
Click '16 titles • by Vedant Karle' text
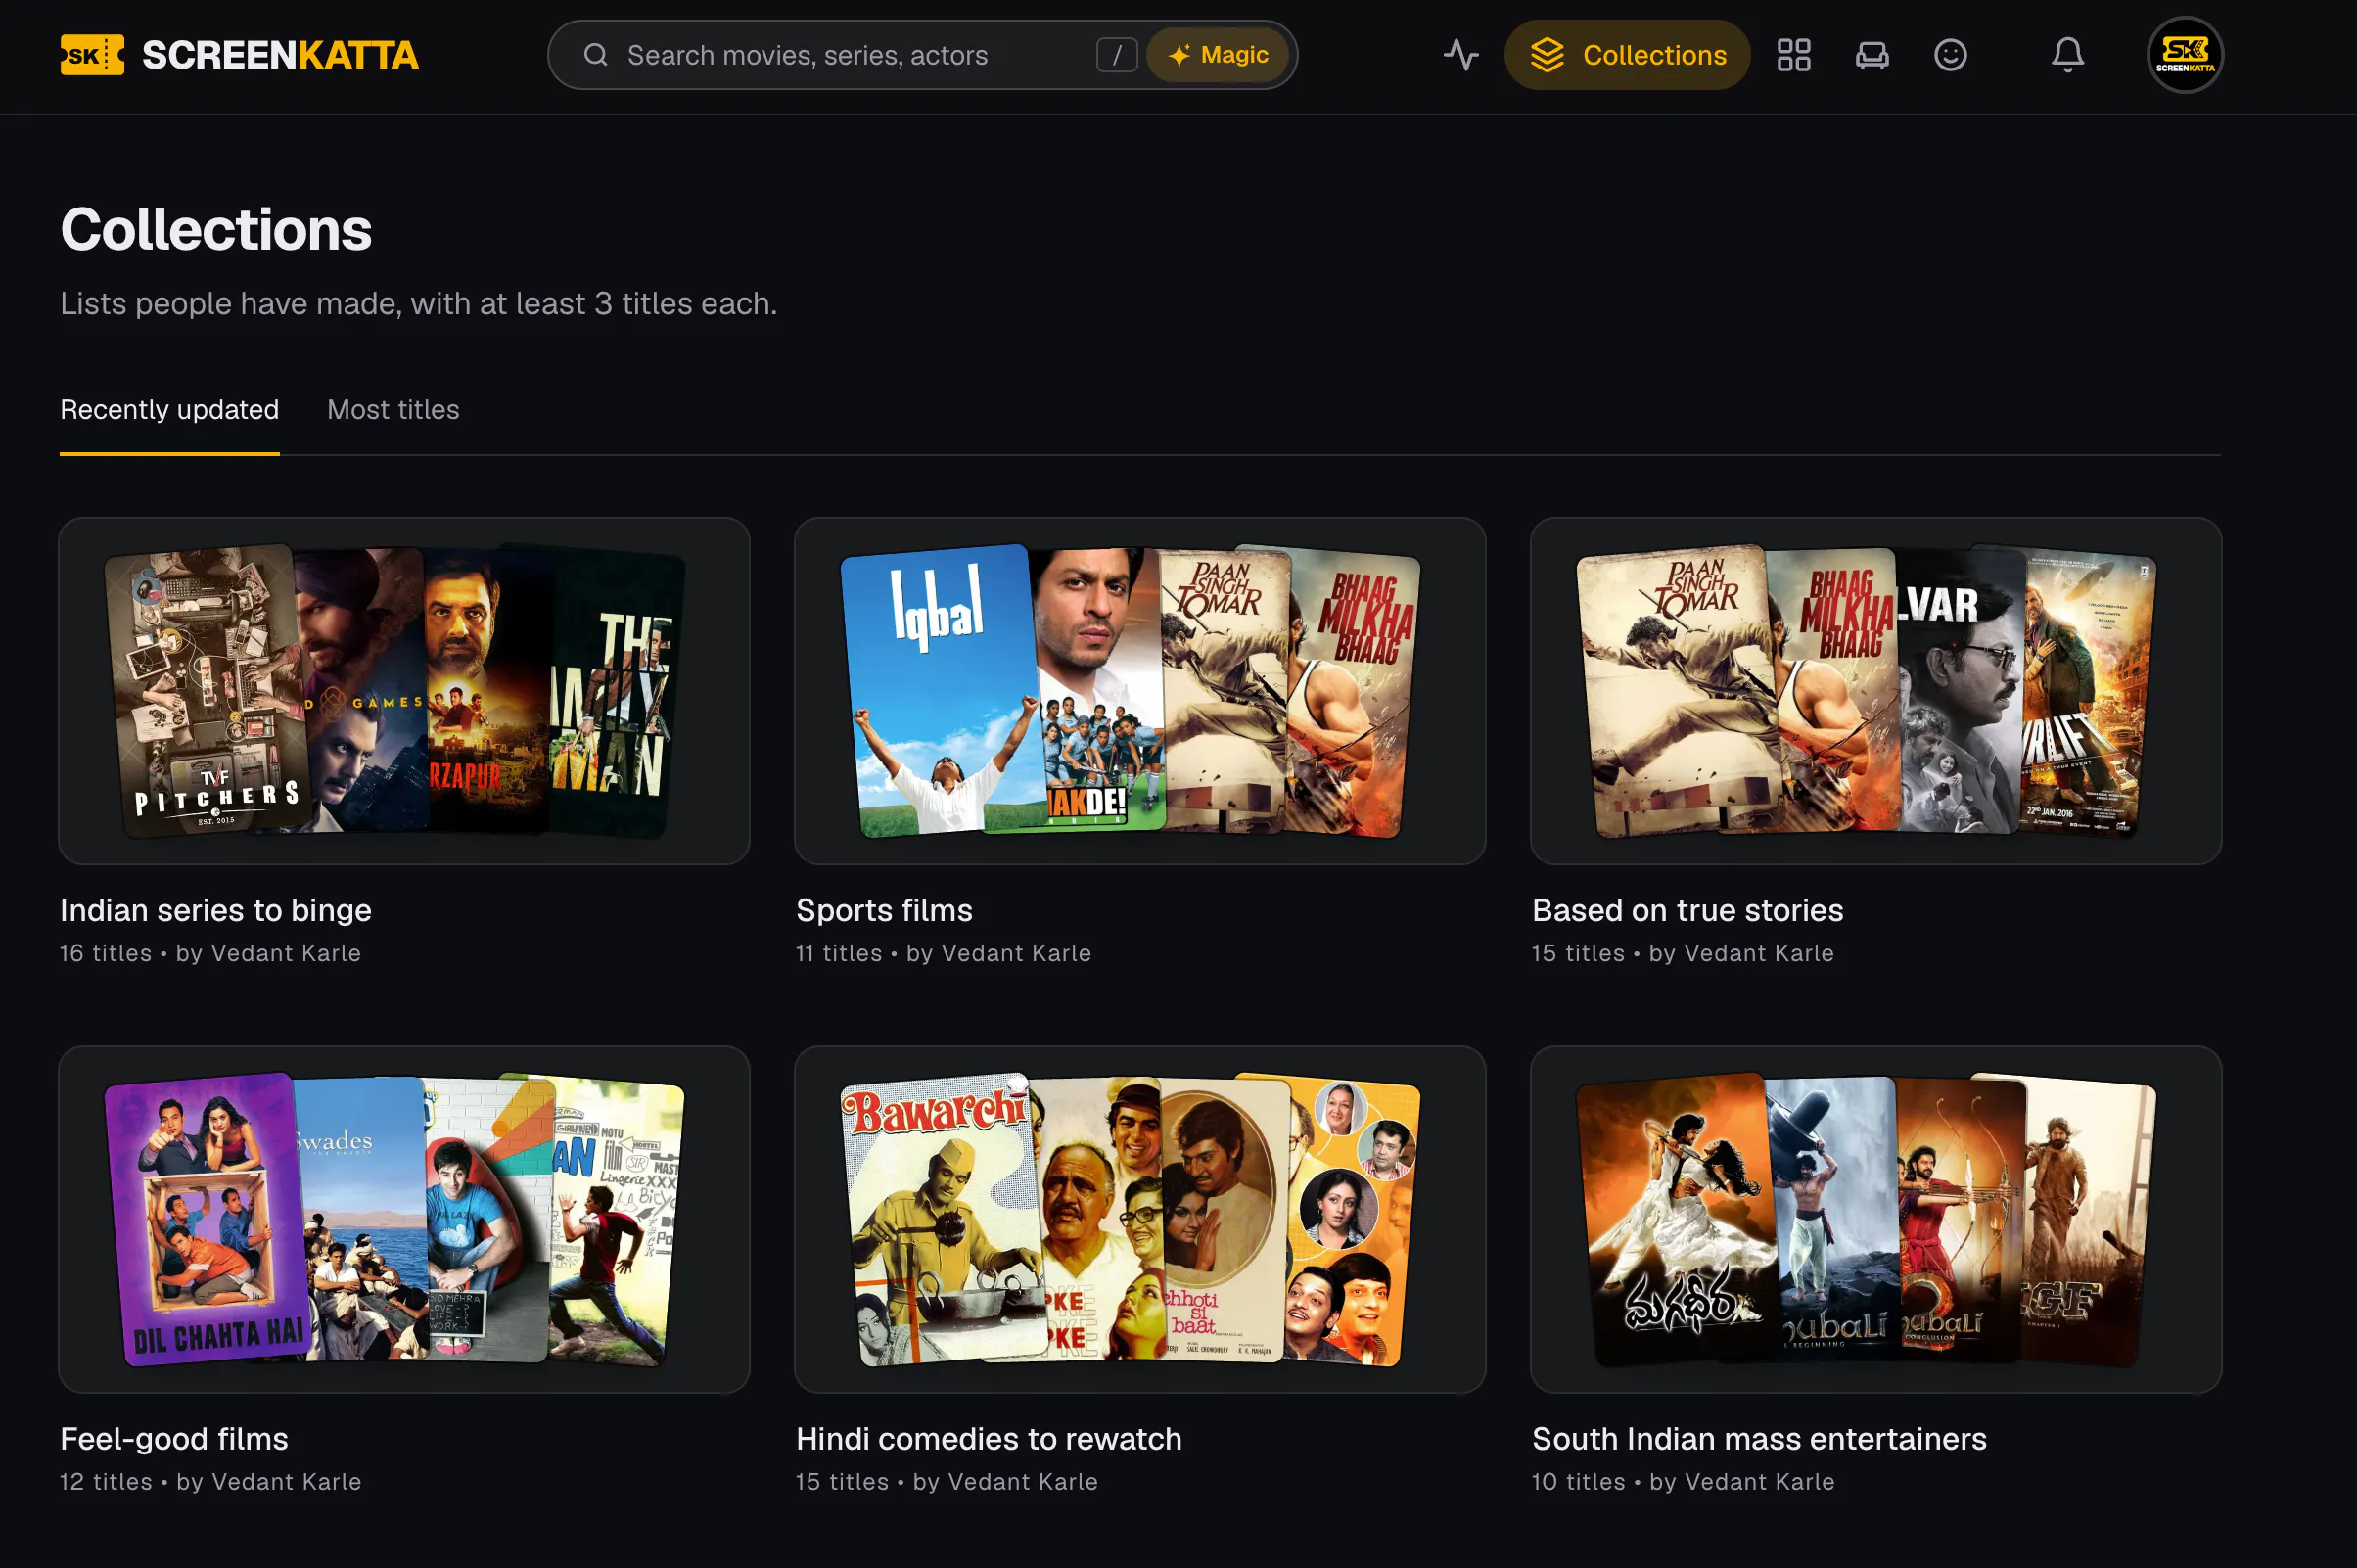[210, 953]
